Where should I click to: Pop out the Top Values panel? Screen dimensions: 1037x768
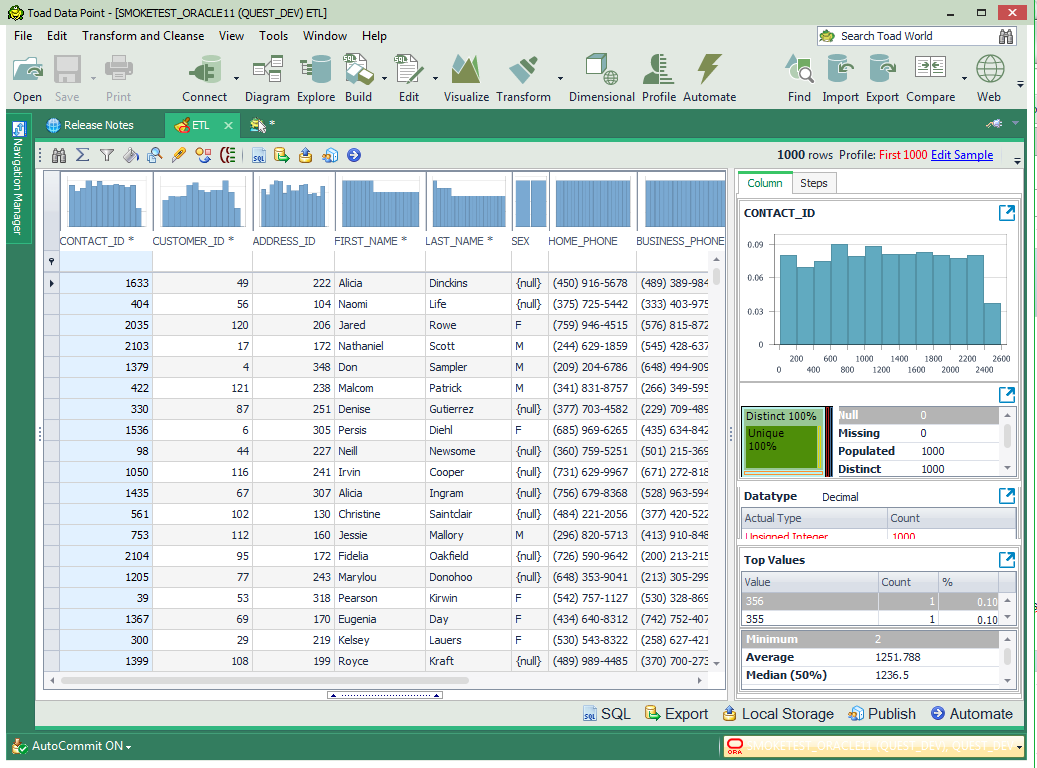coord(1007,560)
